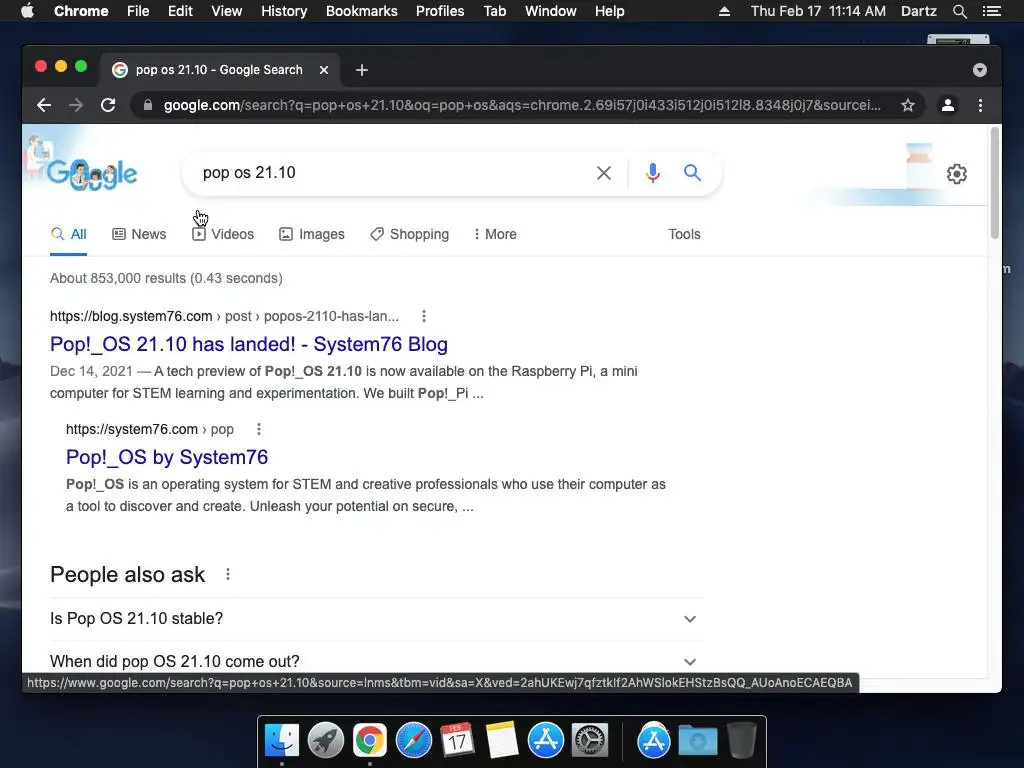
Task: Open the Profiles menu
Action: coord(440,11)
